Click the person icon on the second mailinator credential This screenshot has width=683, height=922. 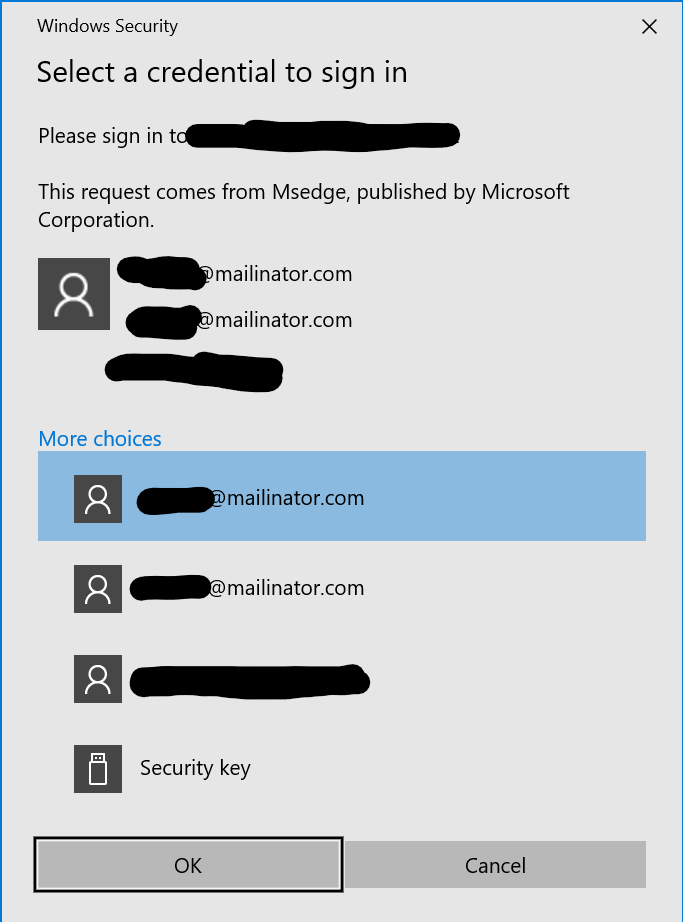(97, 588)
